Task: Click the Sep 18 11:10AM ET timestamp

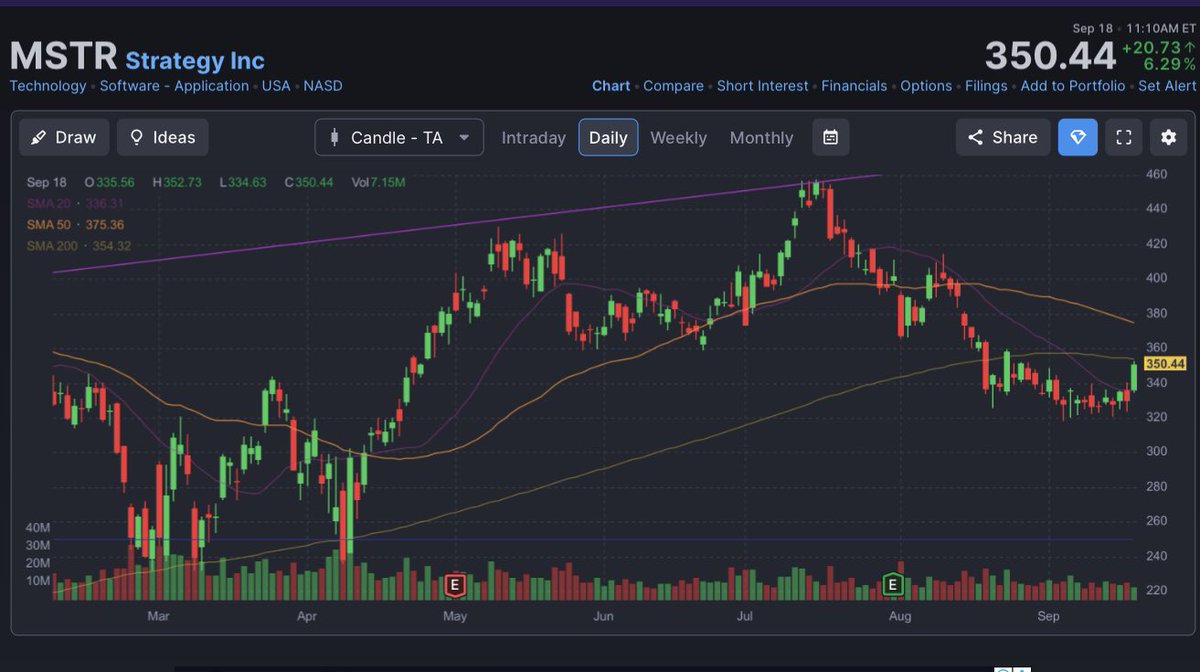Action: (x=1133, y=29)
